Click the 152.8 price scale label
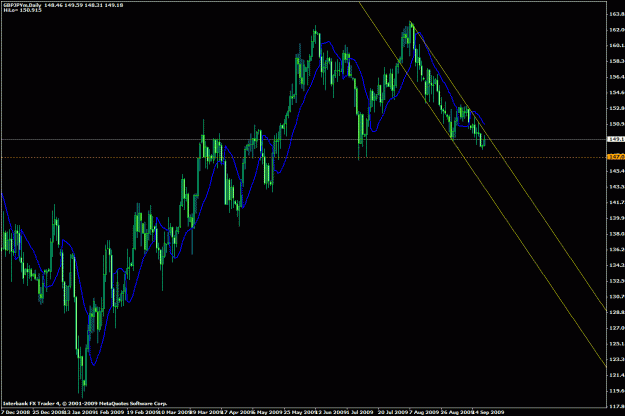This screenshot has height=416, width=625. pyautogui.click(x=617, y=108)
